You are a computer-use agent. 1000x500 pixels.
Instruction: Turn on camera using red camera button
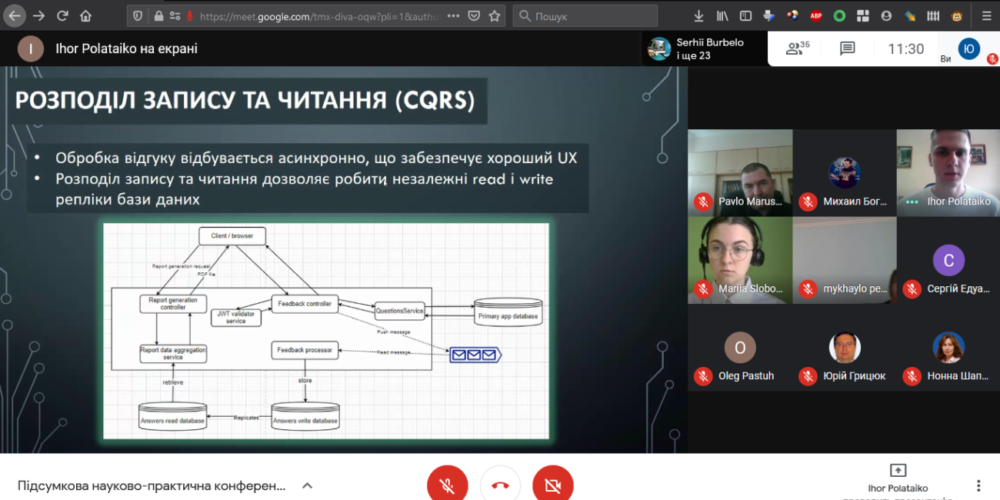[553, 485]
